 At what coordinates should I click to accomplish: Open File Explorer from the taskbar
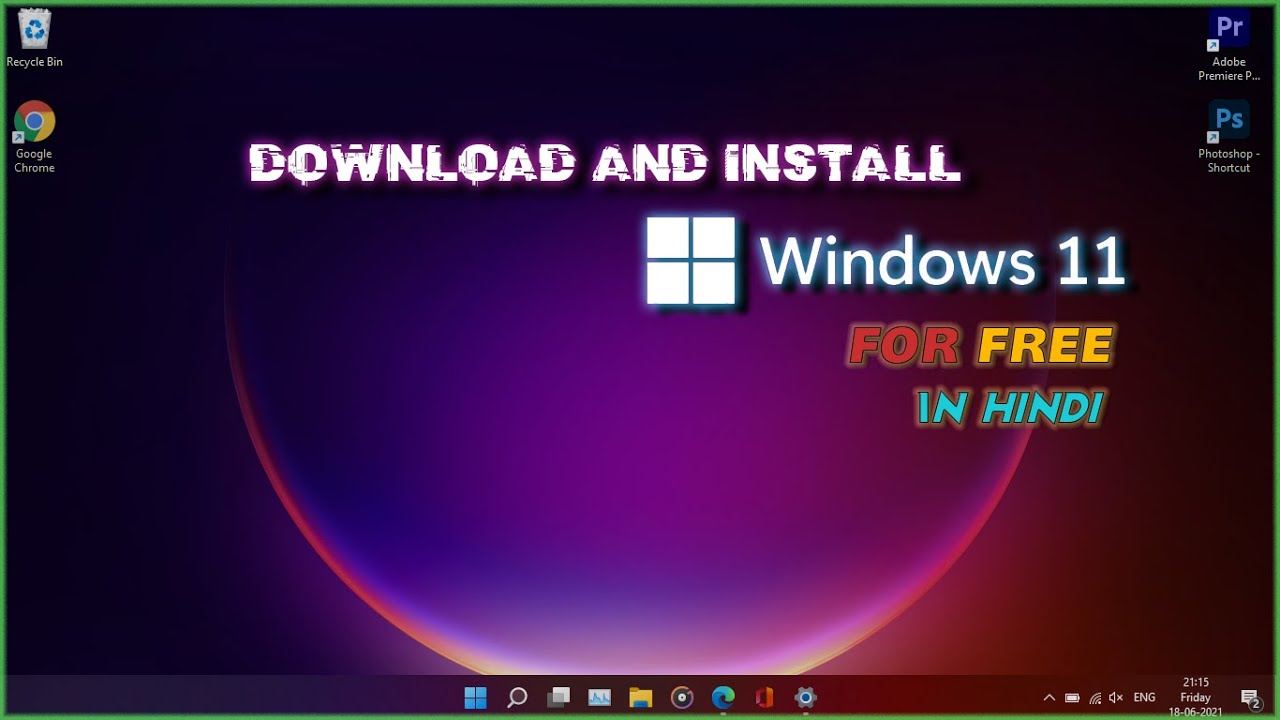pyautogui.click(x=641, y=697)
